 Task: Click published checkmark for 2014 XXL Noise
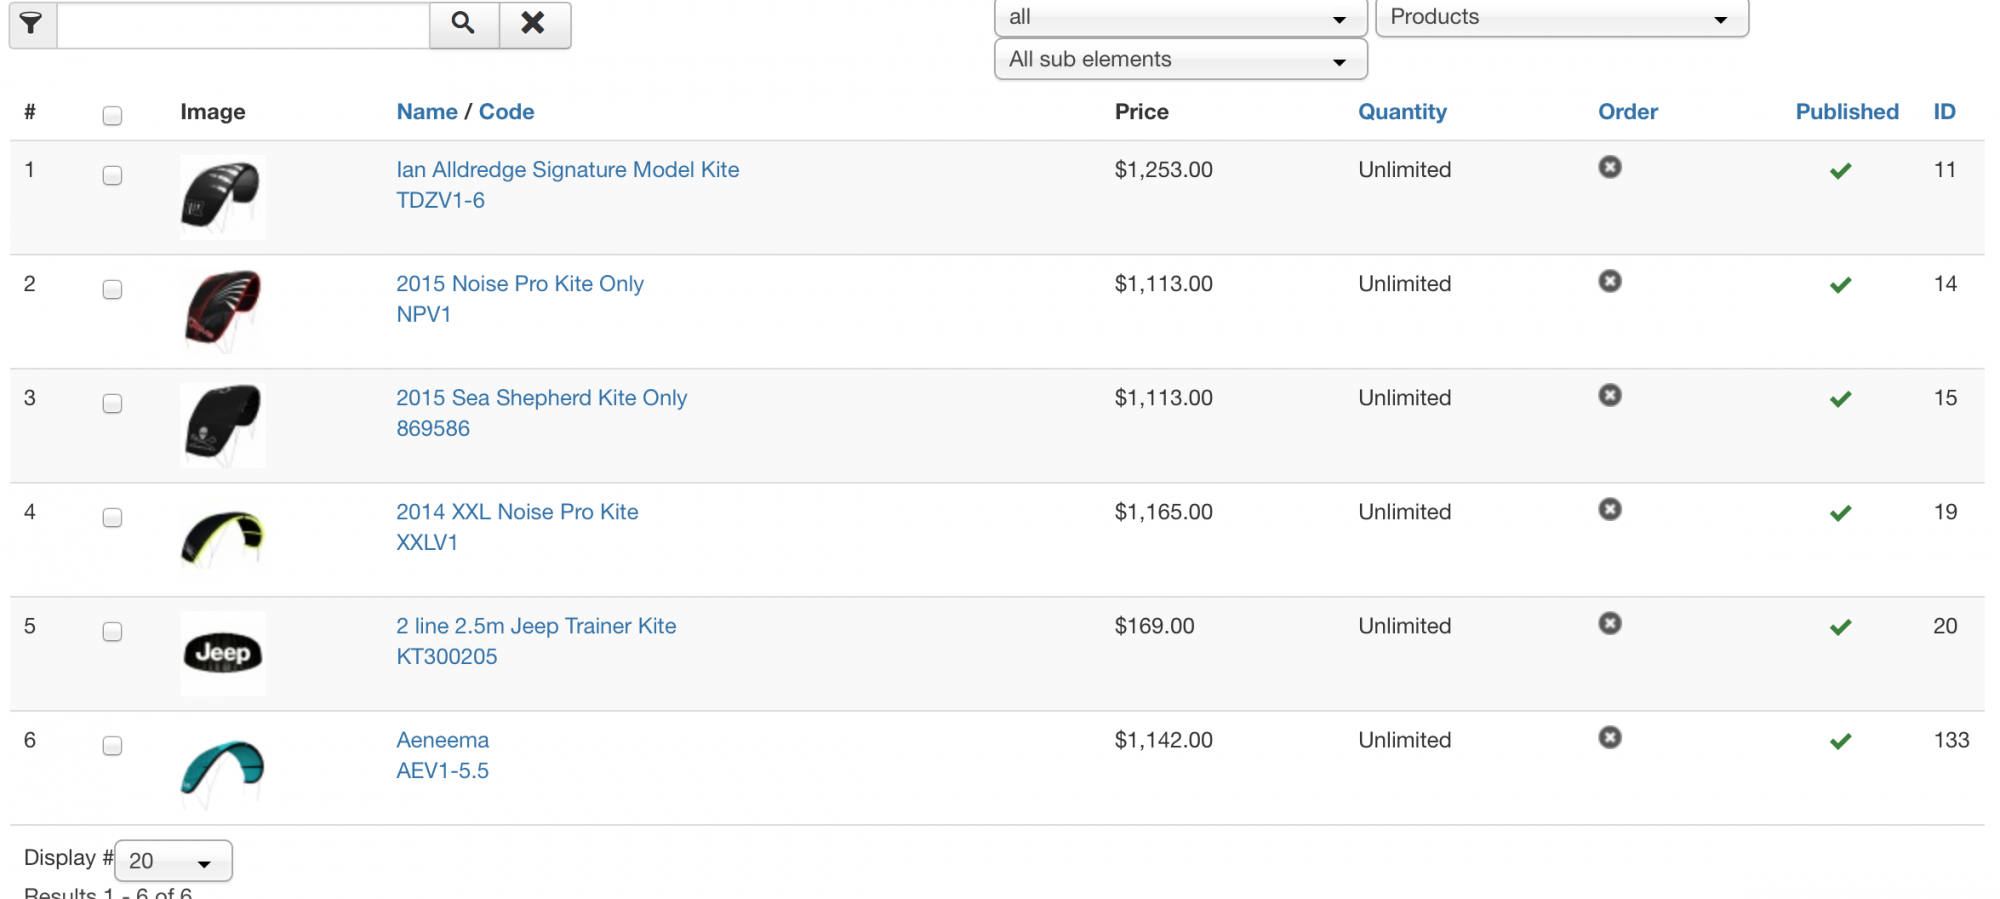[1840, 513]
